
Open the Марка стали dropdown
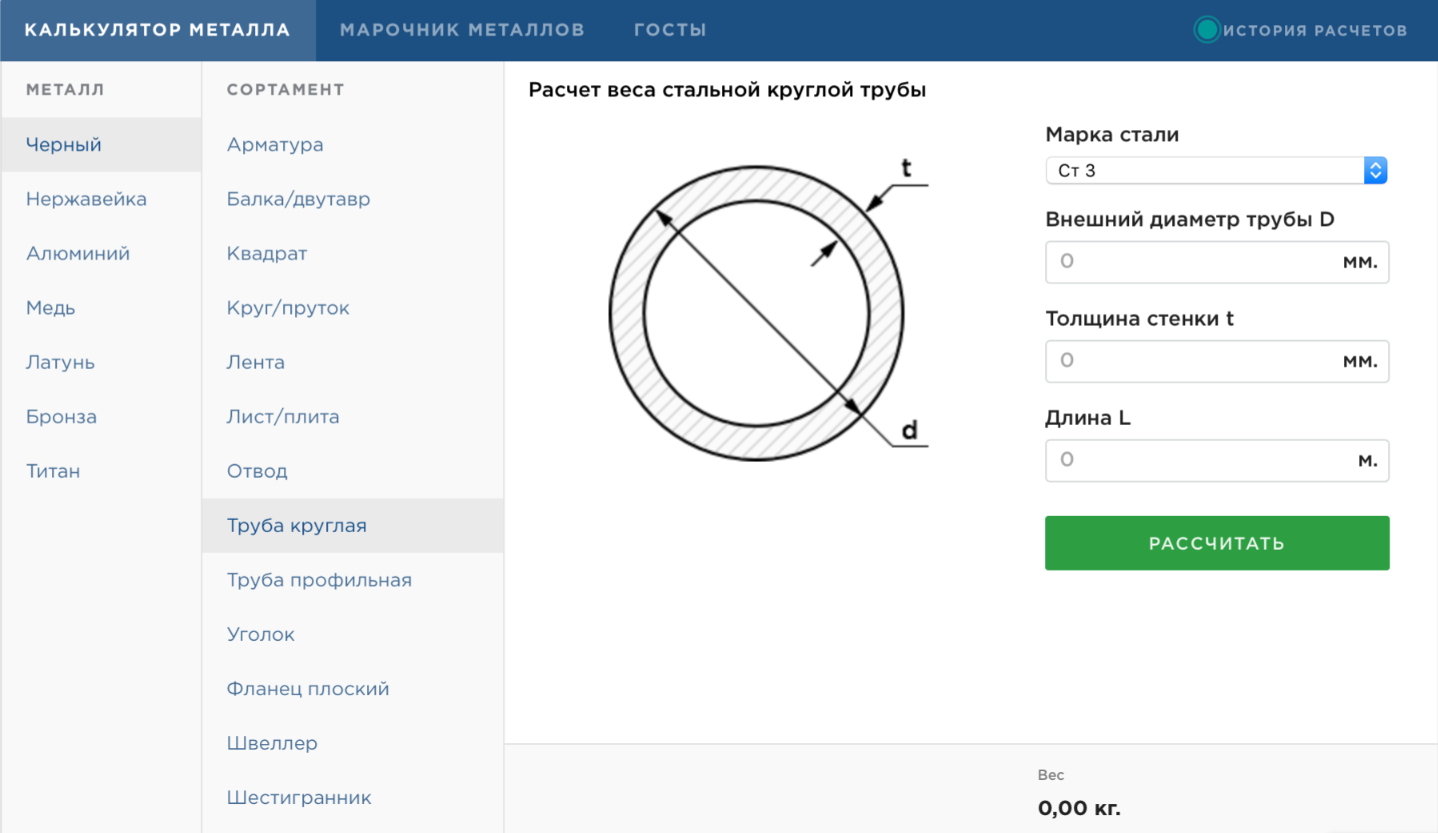pos(1216,171)
